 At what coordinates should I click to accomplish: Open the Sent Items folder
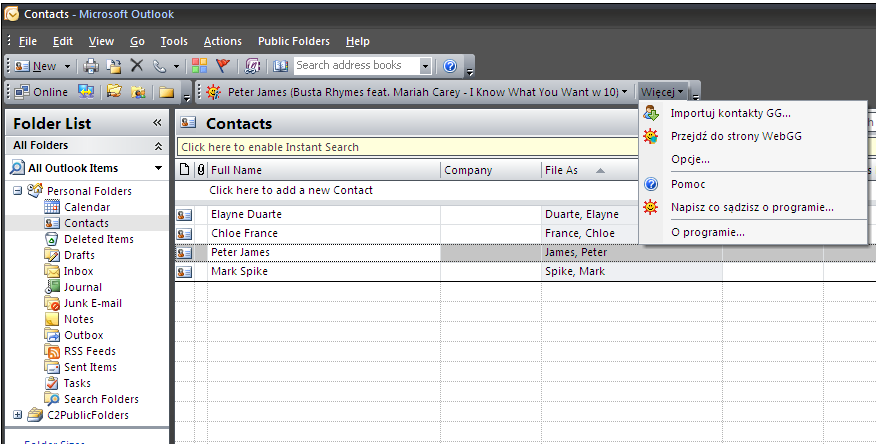(x=90, y=367)
